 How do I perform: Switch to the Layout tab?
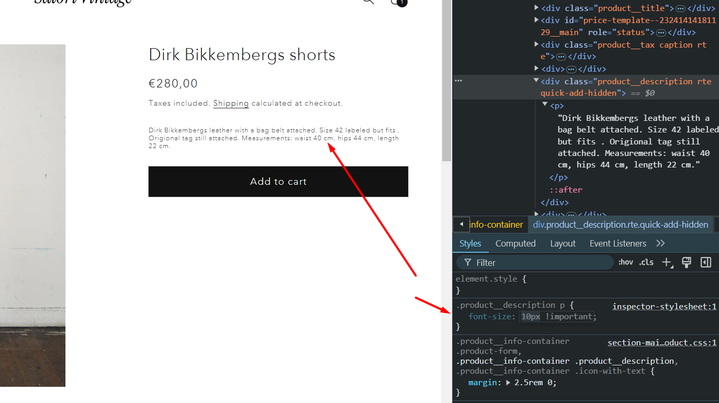[563, 244]
